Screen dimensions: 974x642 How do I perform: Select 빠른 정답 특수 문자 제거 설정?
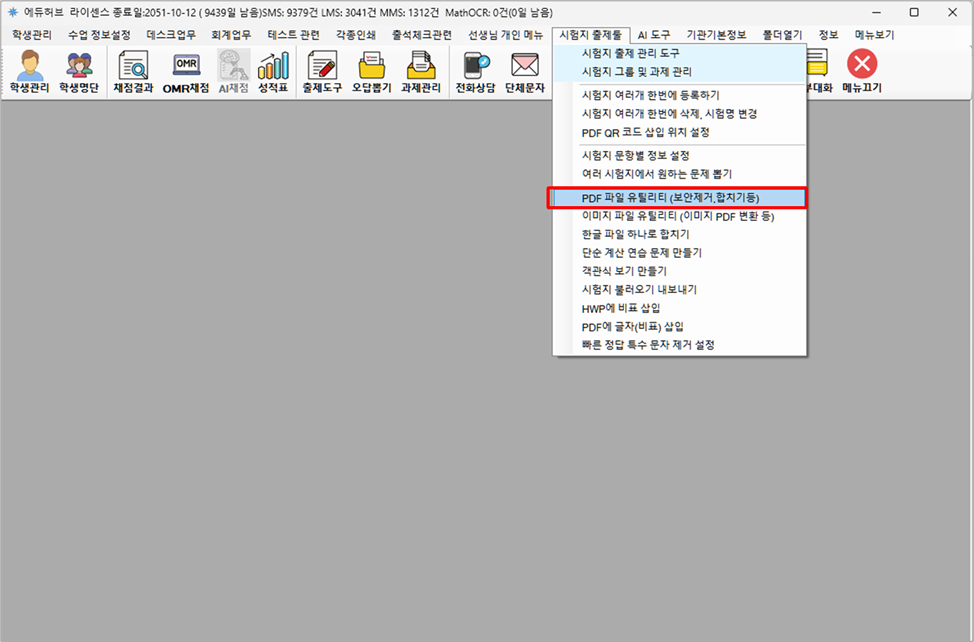[648, 345]
